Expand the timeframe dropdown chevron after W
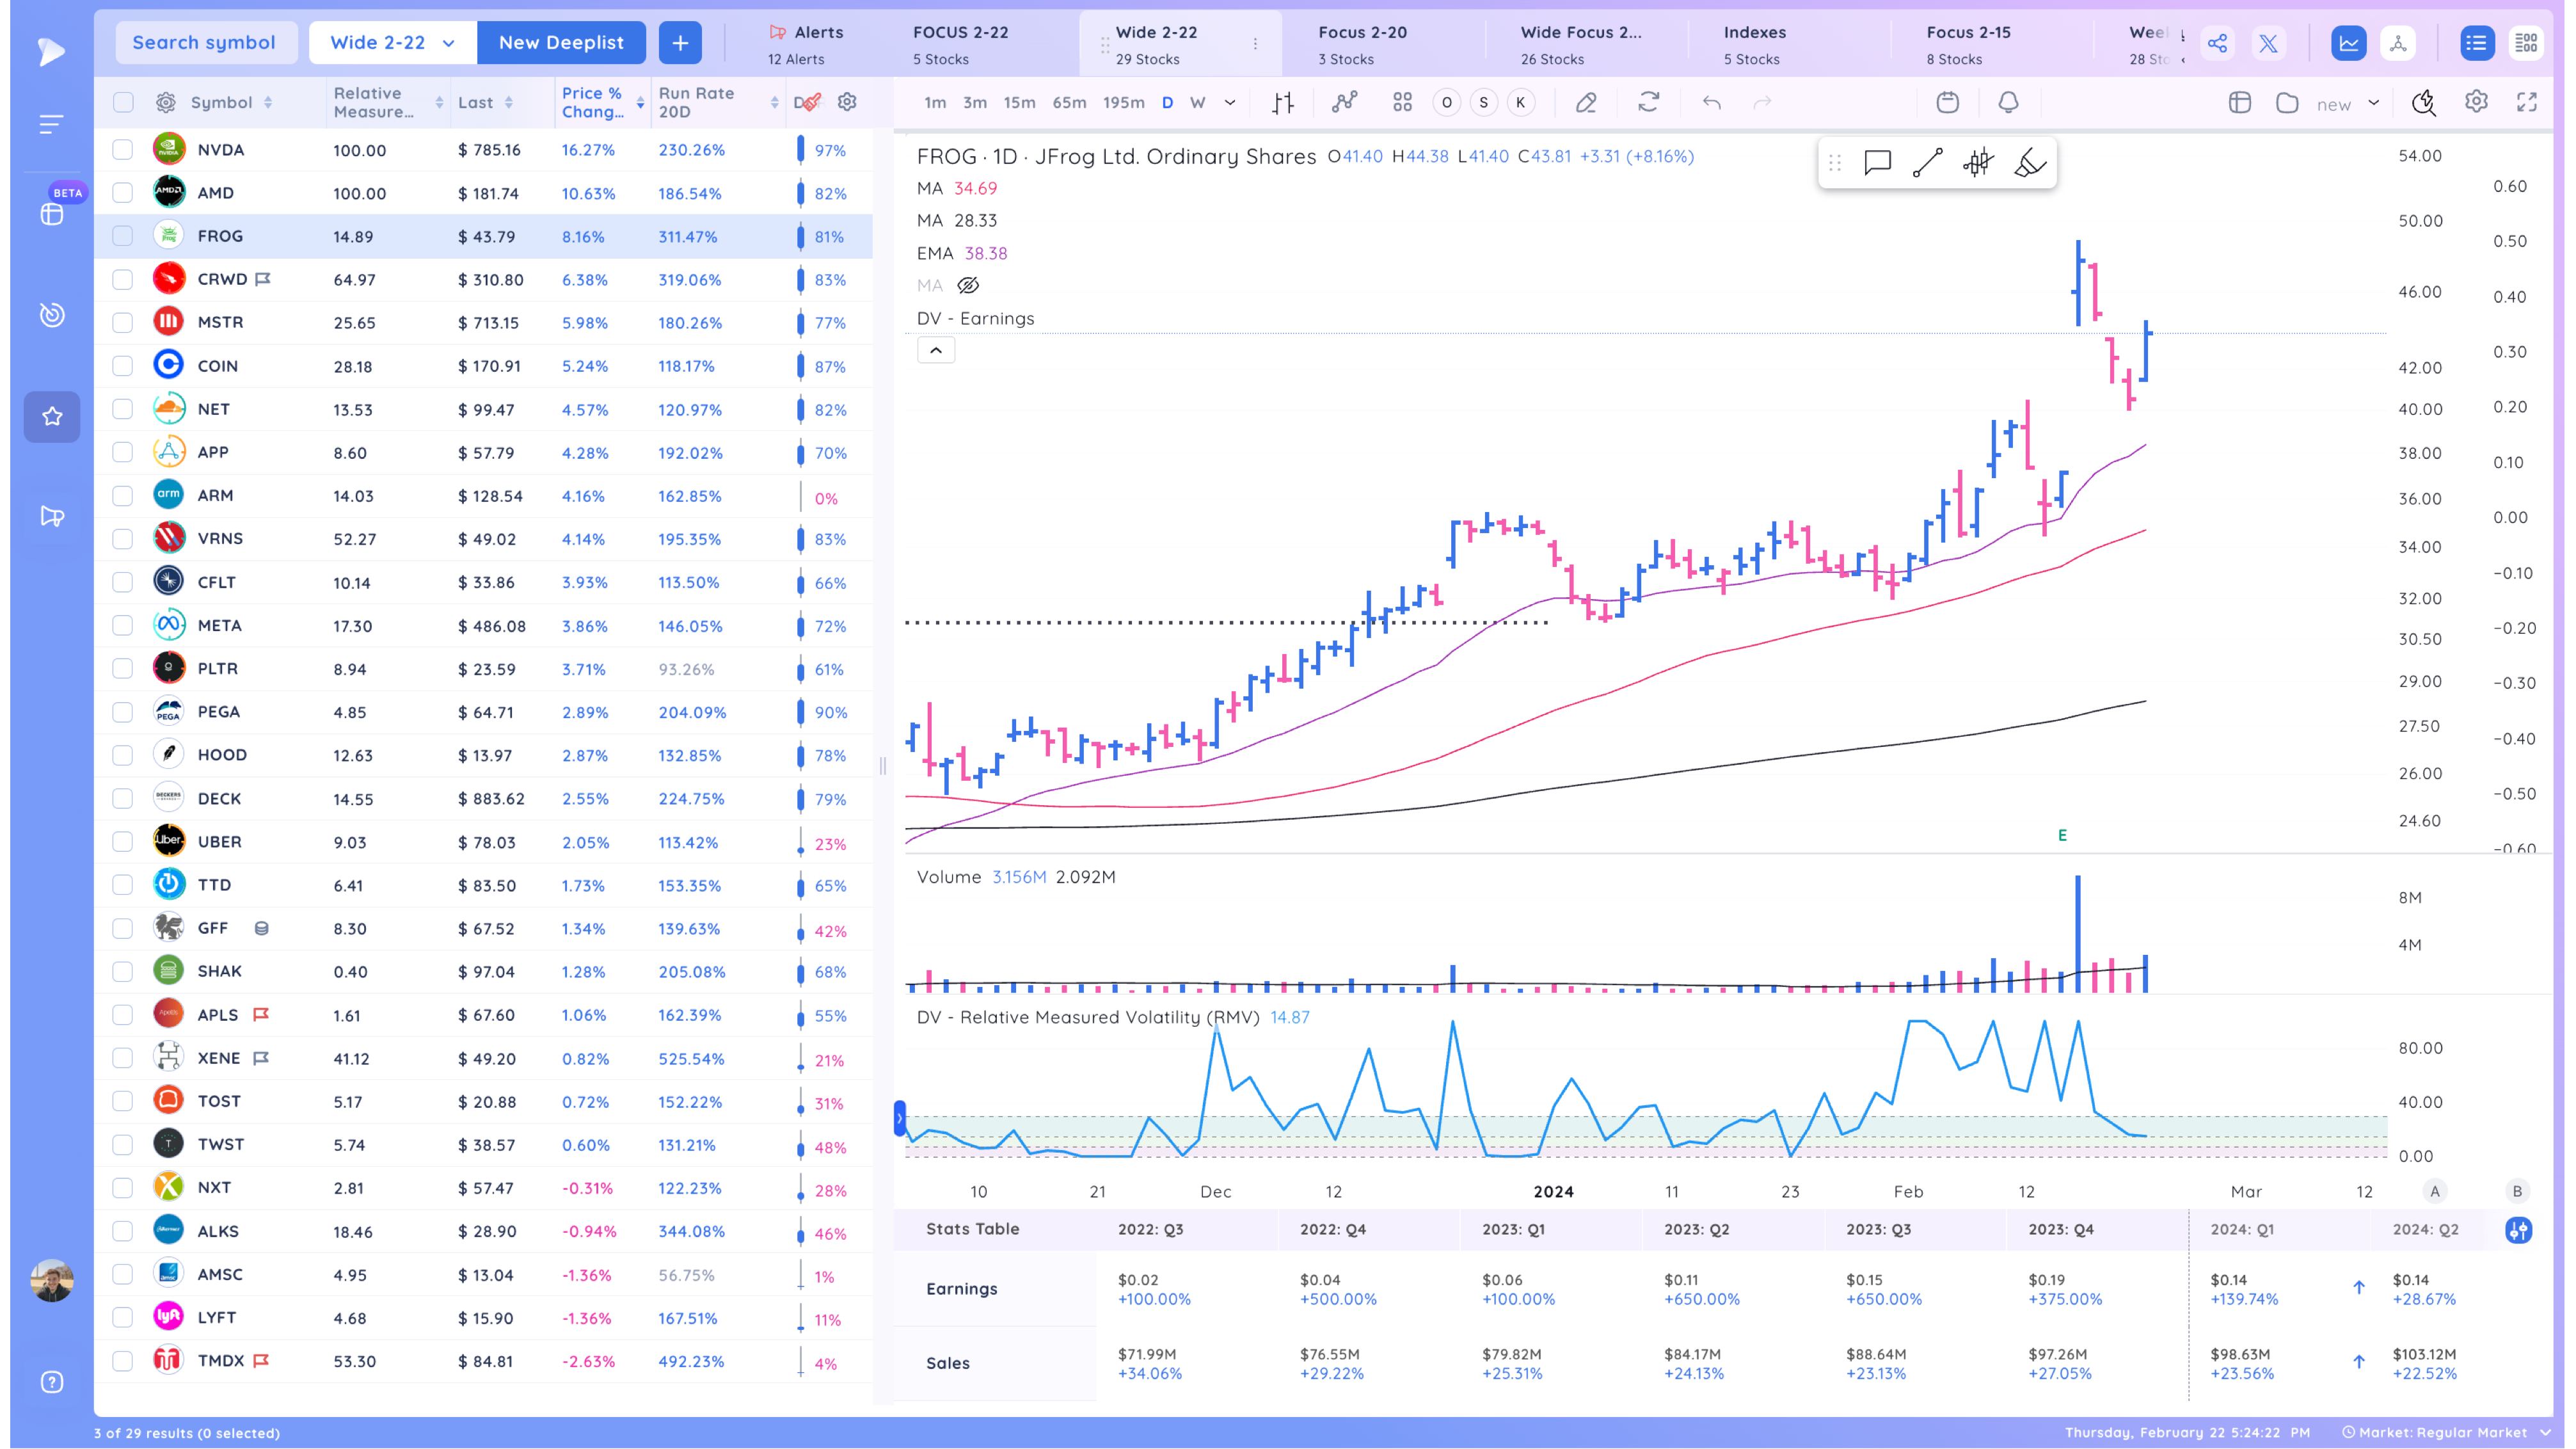This screenshot has height=1449, width=2576. click(1230, 103)
